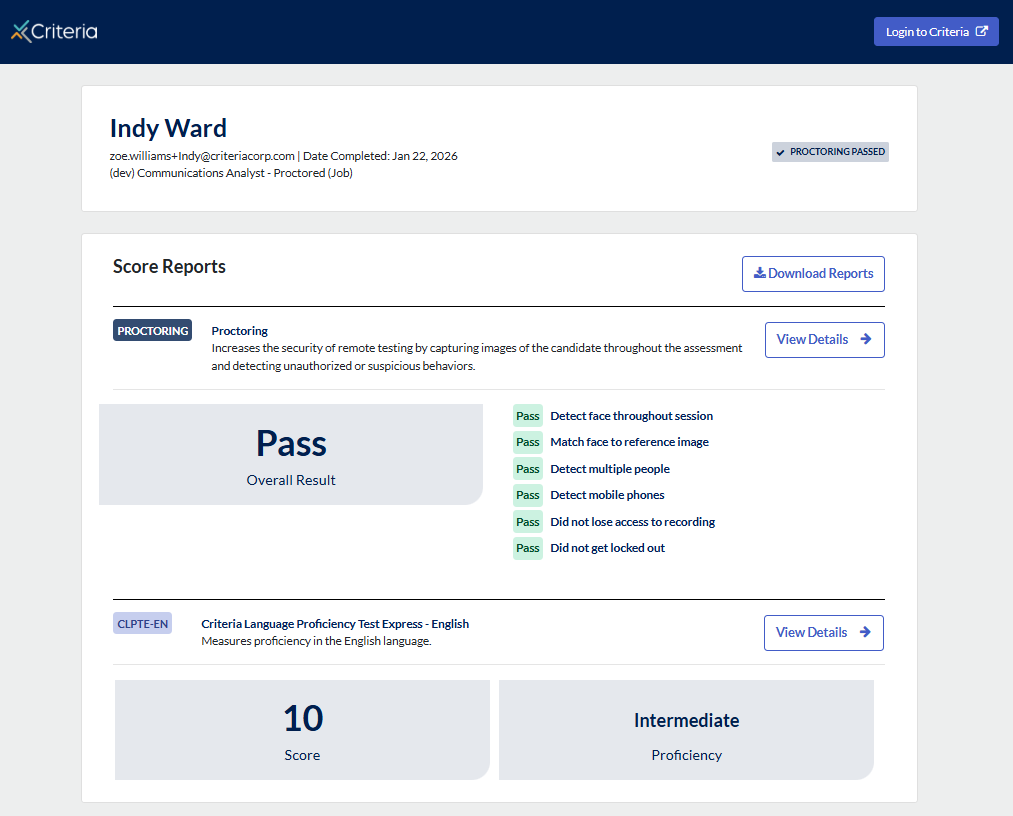This screenshot has width=1013, height=816.
Task: Click the Proctoring section title
Action: [x=240, y=331]
